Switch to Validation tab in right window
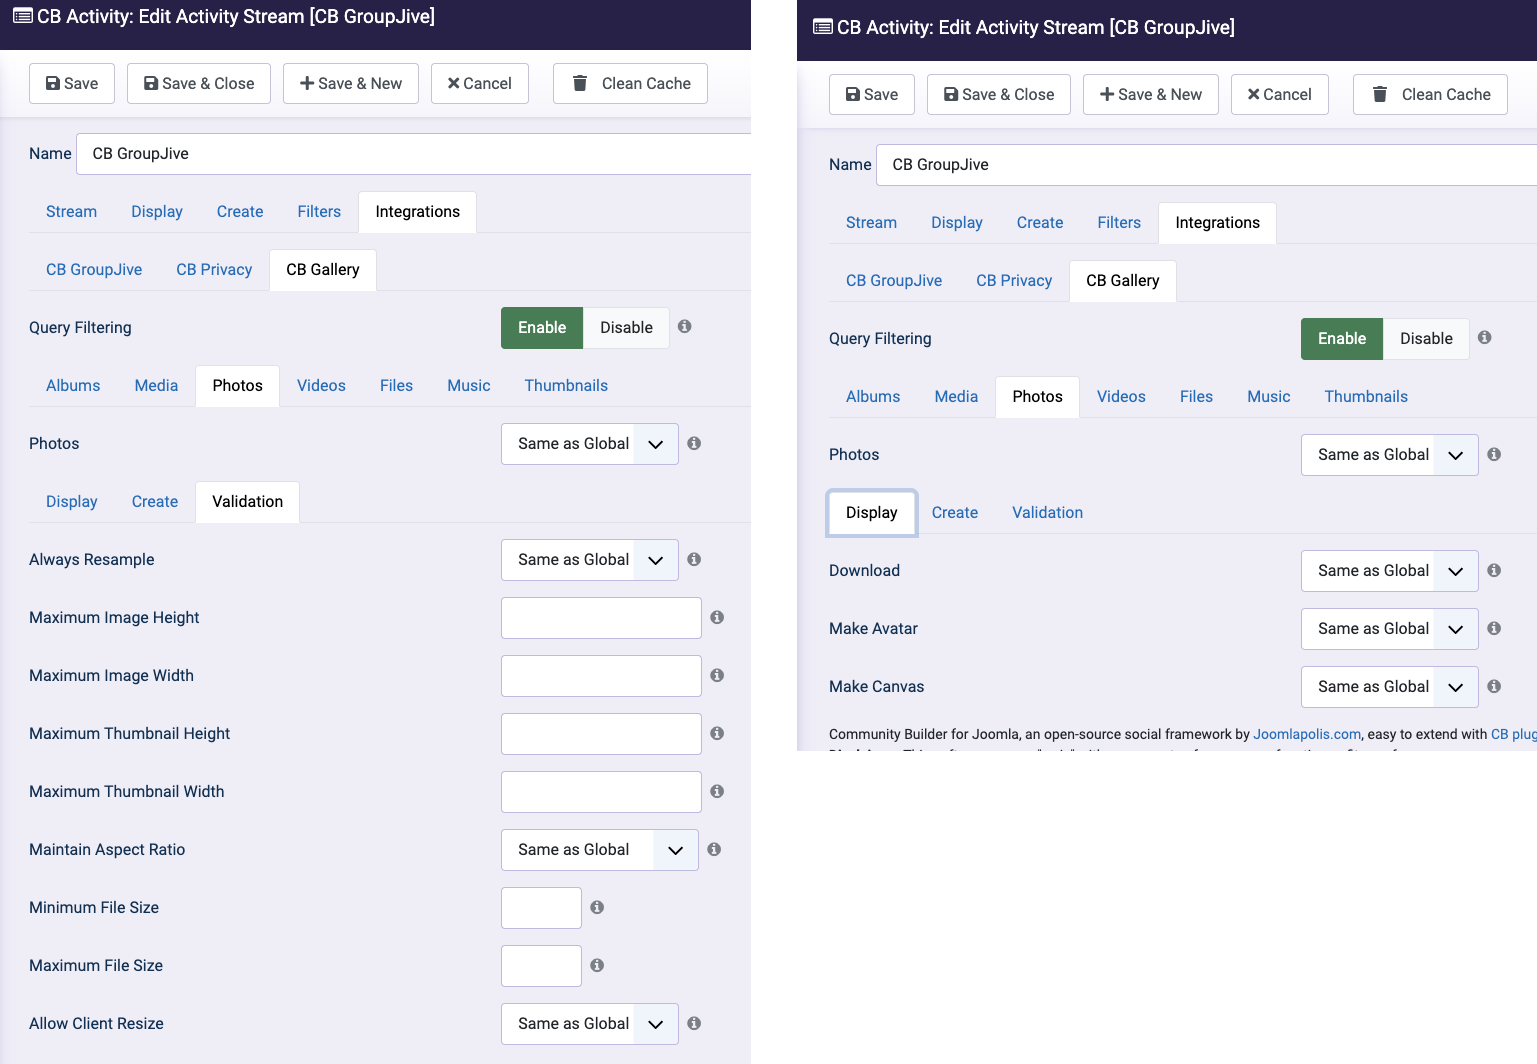The width and height of the screenshot is (1537, 1064). [1047, 513]
